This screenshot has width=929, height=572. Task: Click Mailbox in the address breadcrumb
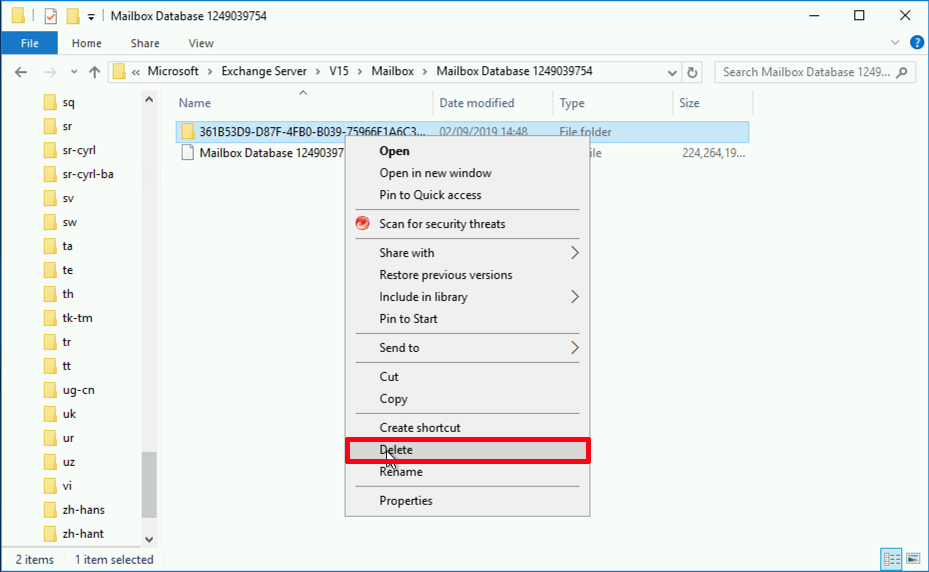(393, 71)
